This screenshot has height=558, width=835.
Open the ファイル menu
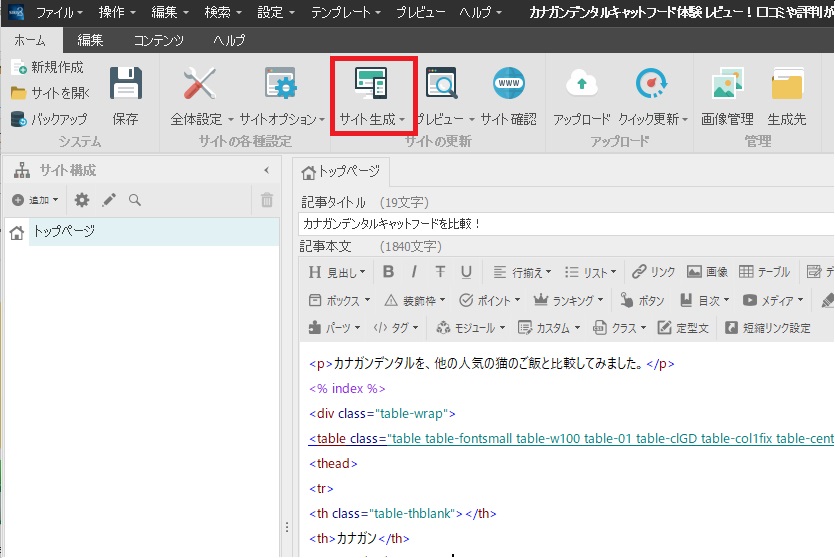59,12
